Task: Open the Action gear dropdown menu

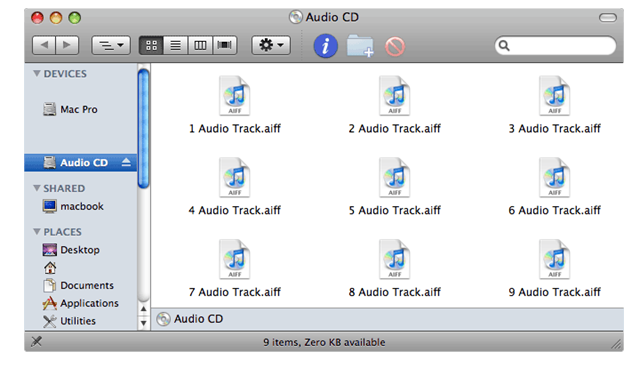Action: click(271, 45)
